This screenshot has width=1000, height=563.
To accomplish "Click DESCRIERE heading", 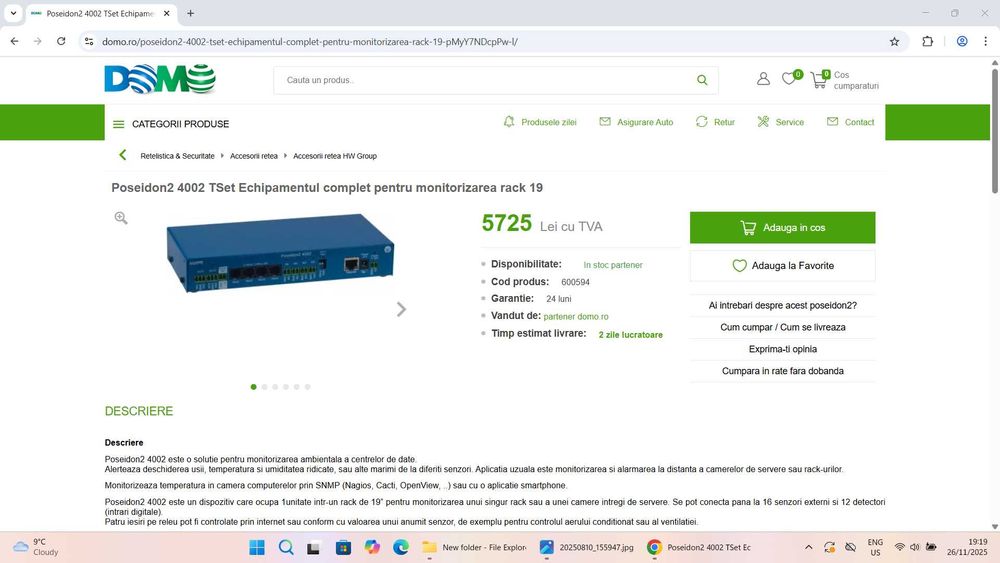I will click(x=139, y=411).
